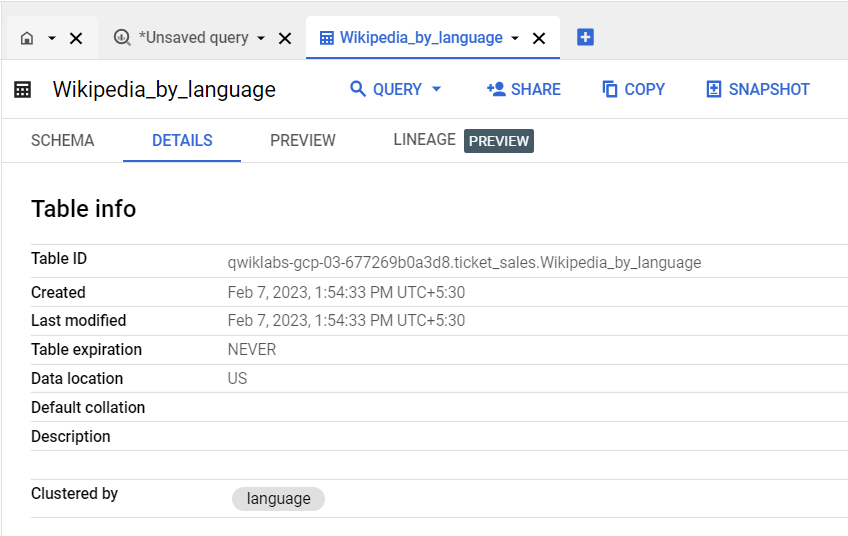
Task: Close the Wikipedia_by_language tab
Action: click(x=539, y=38)
